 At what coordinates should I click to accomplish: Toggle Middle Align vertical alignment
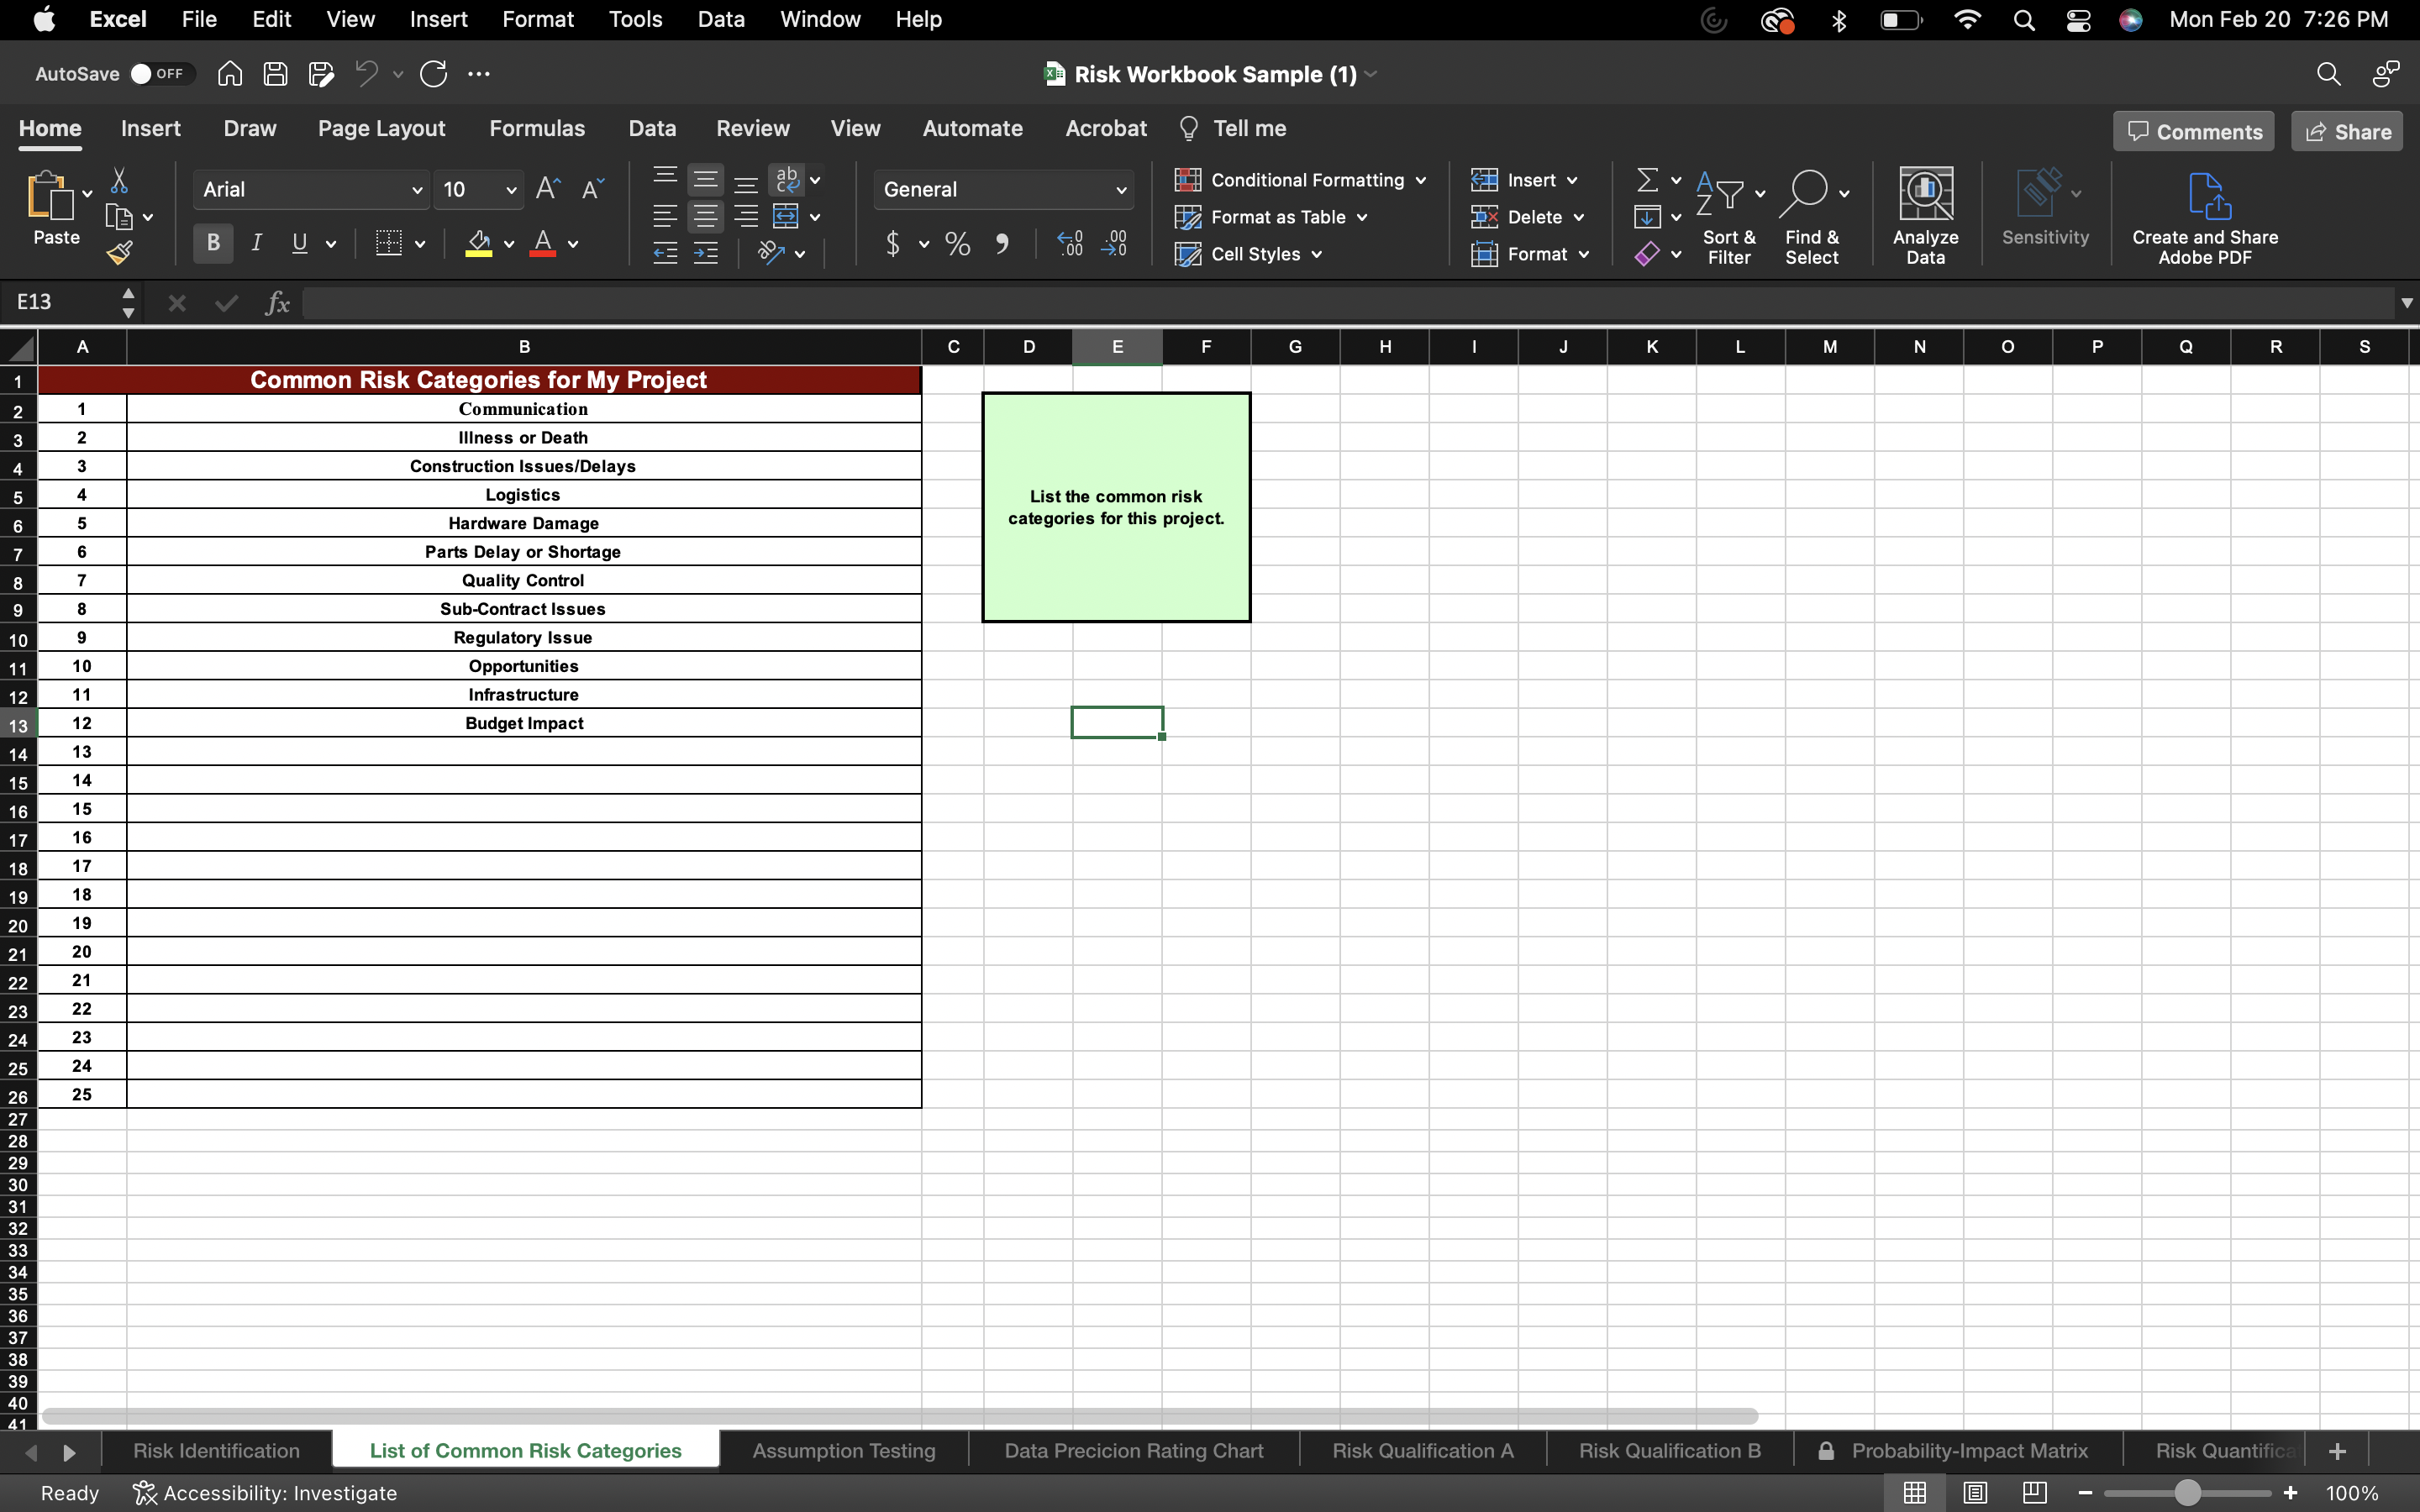[x=705, y=180]
